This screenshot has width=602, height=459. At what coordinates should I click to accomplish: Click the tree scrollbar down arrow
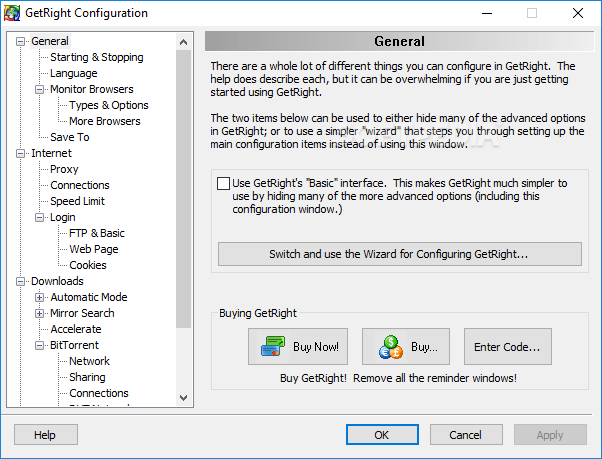coord(184,398)
